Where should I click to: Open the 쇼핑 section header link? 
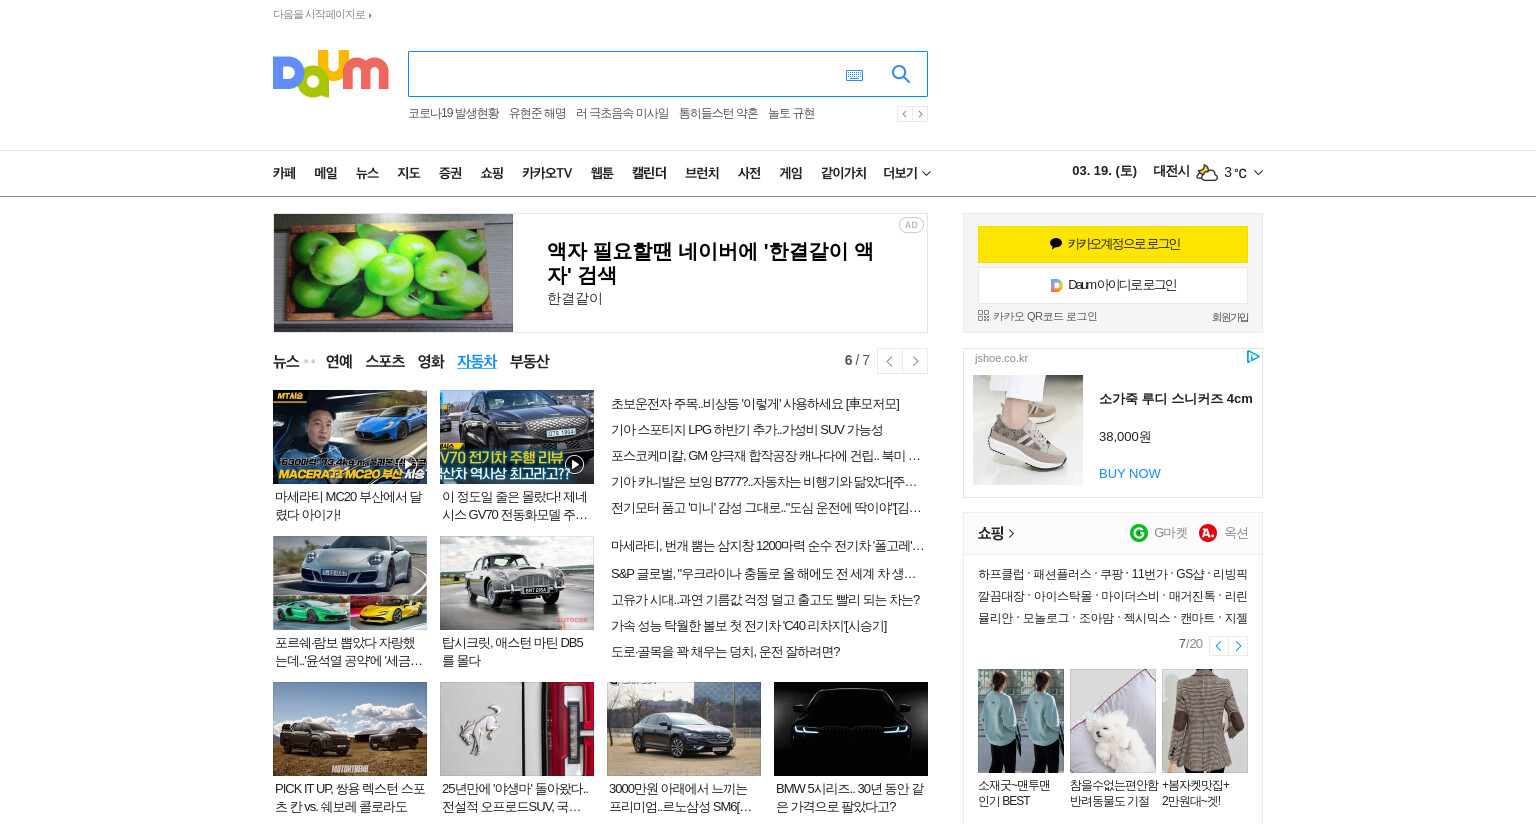pyautogui.click(x=996, y=533)
